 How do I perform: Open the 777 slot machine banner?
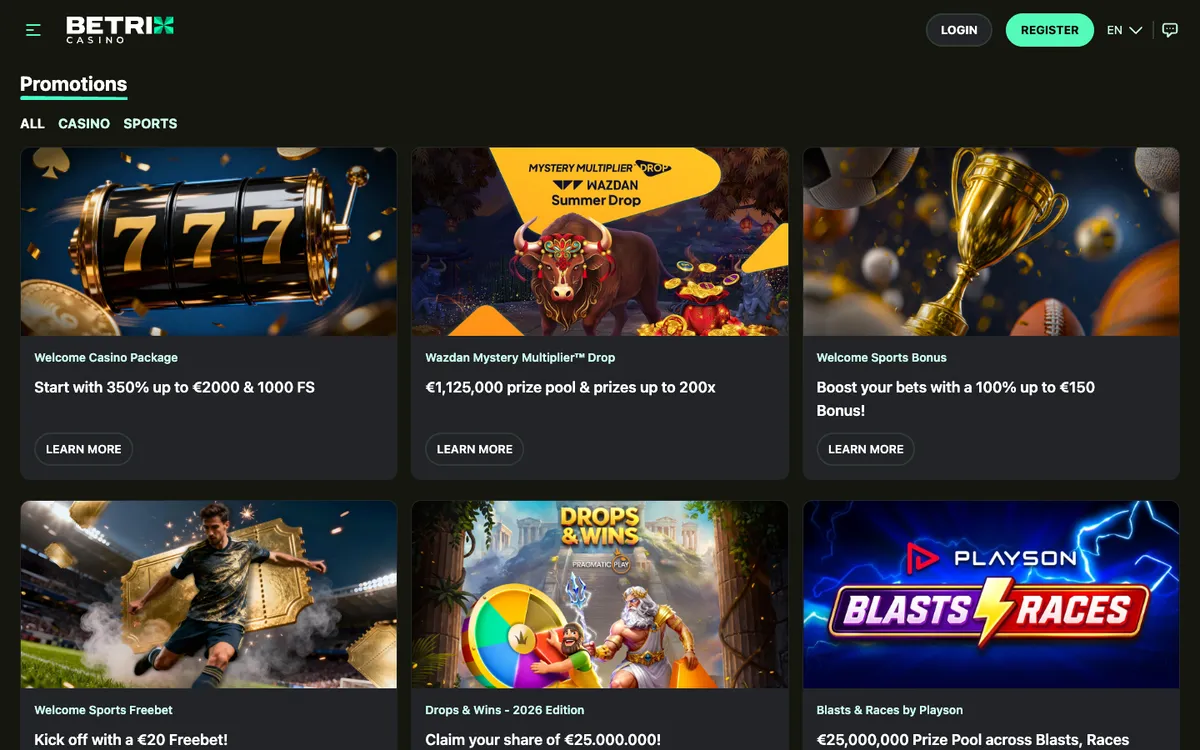pos(209,241)
